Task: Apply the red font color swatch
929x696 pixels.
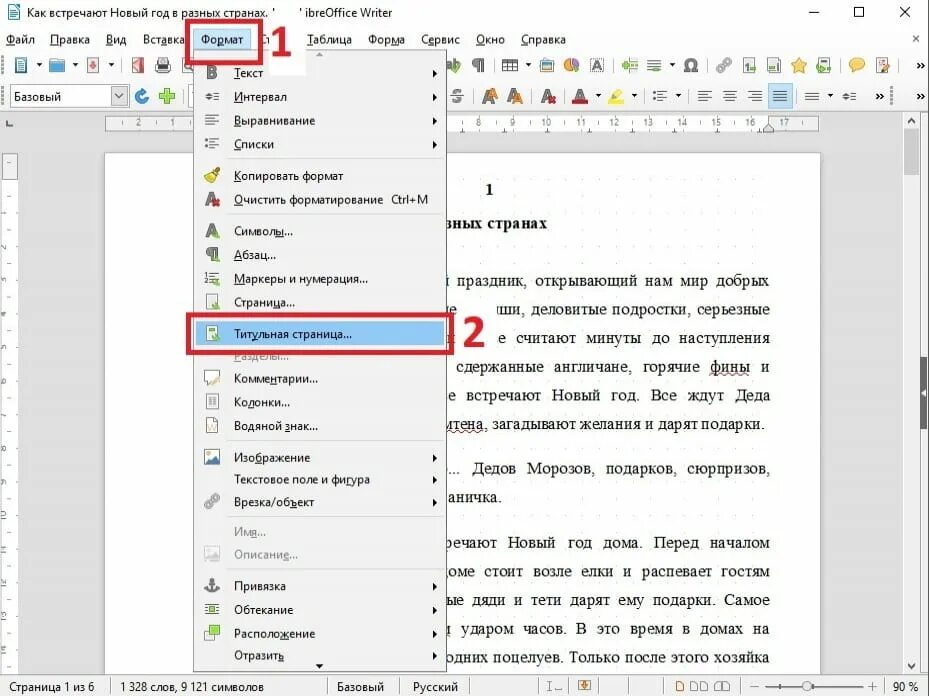Action: [x=580, y=96]
